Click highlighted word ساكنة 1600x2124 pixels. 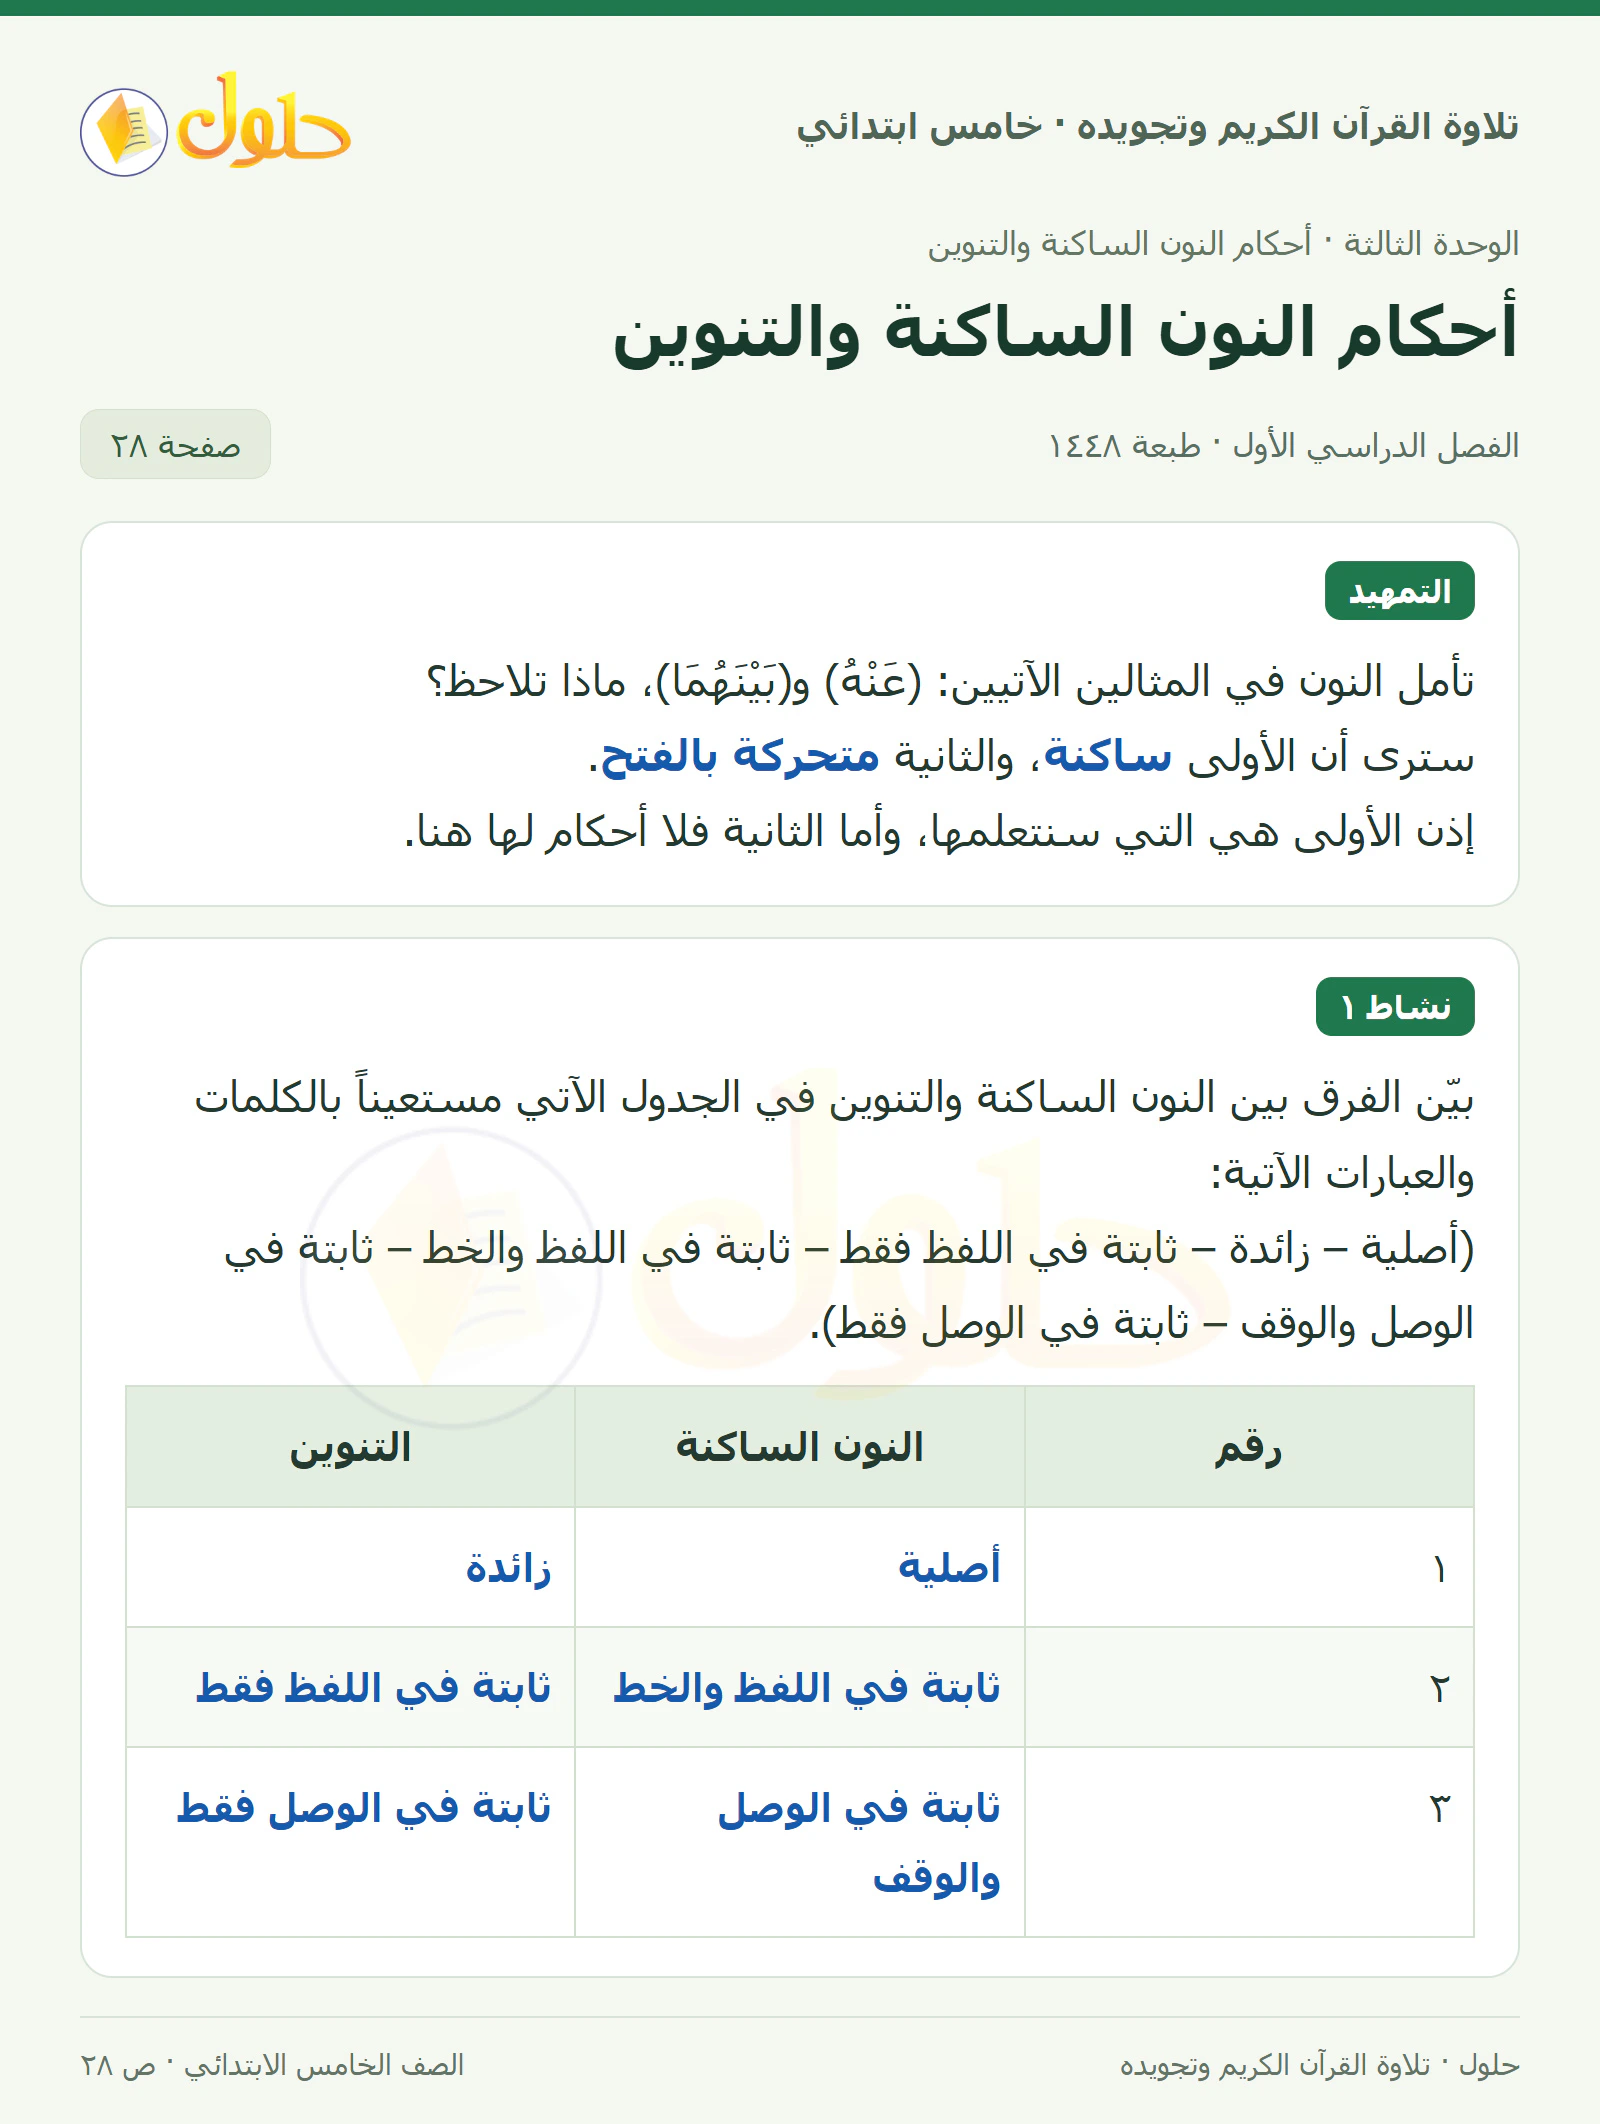tap(1107, 756)
